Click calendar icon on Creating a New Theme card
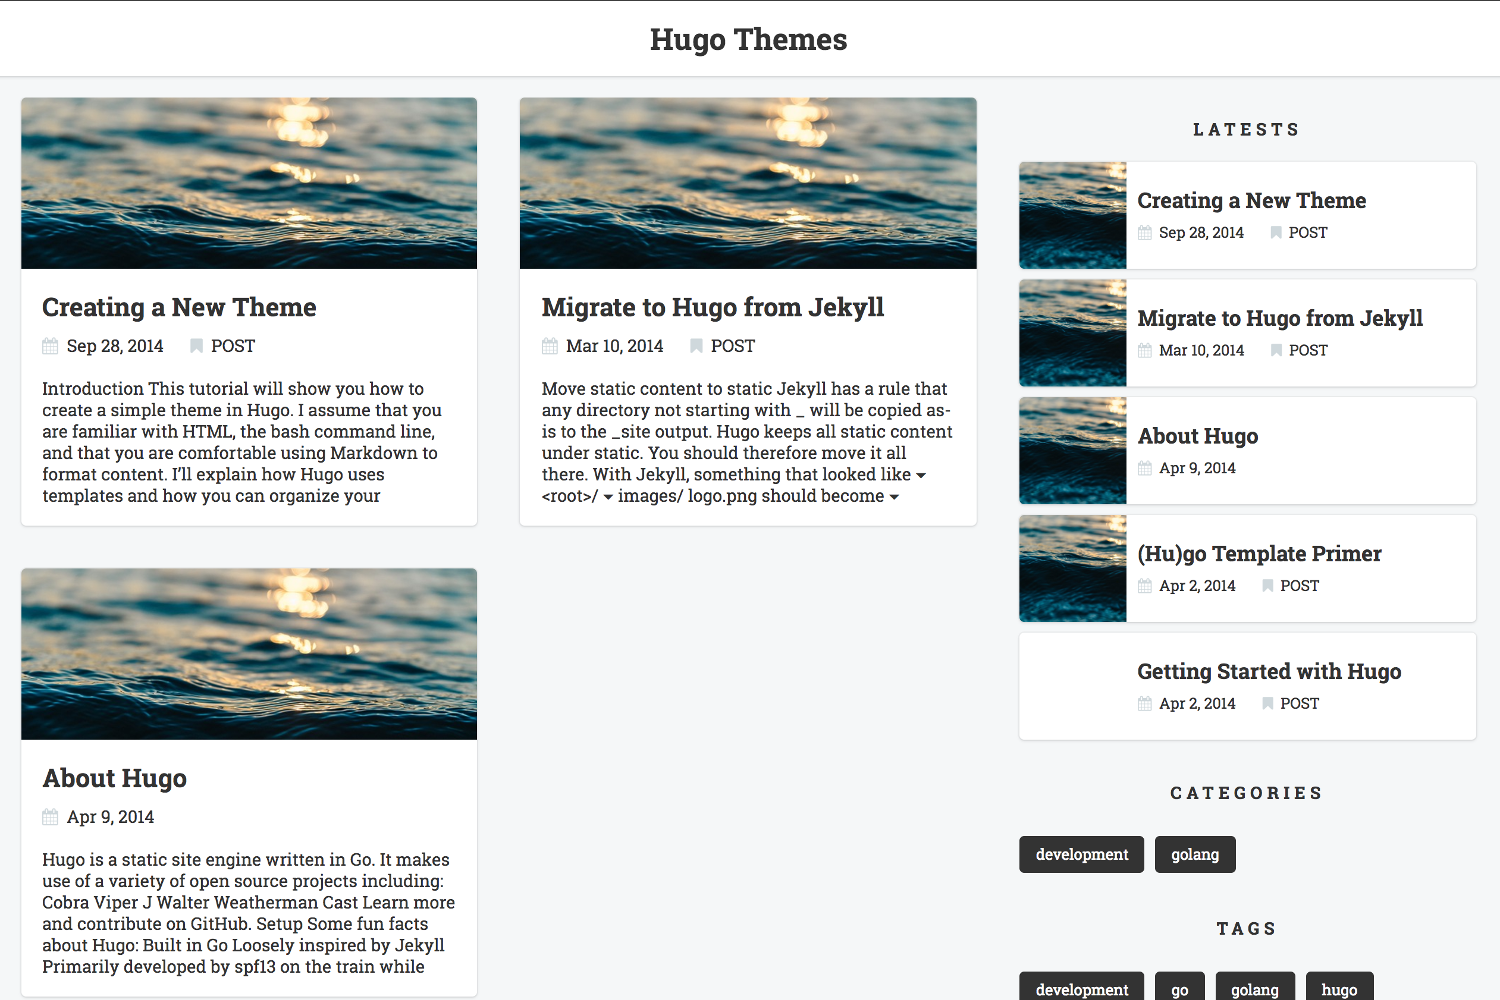Viewport: 1500px width, 1000px height. click(50, 346)
